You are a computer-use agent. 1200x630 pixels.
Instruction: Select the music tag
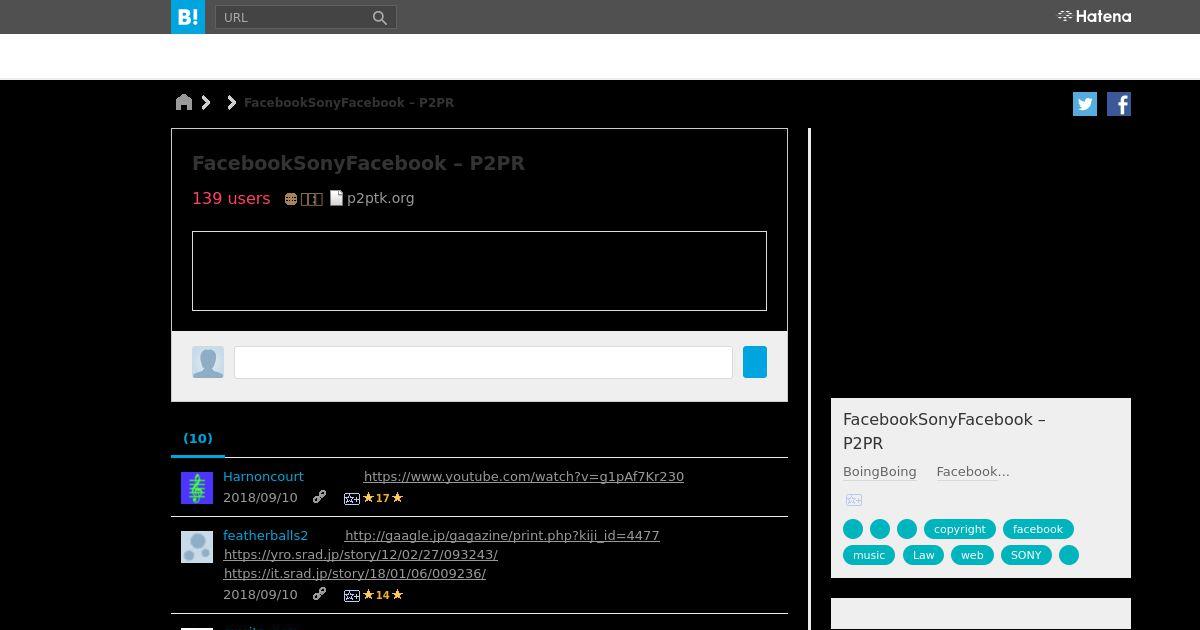869,555
